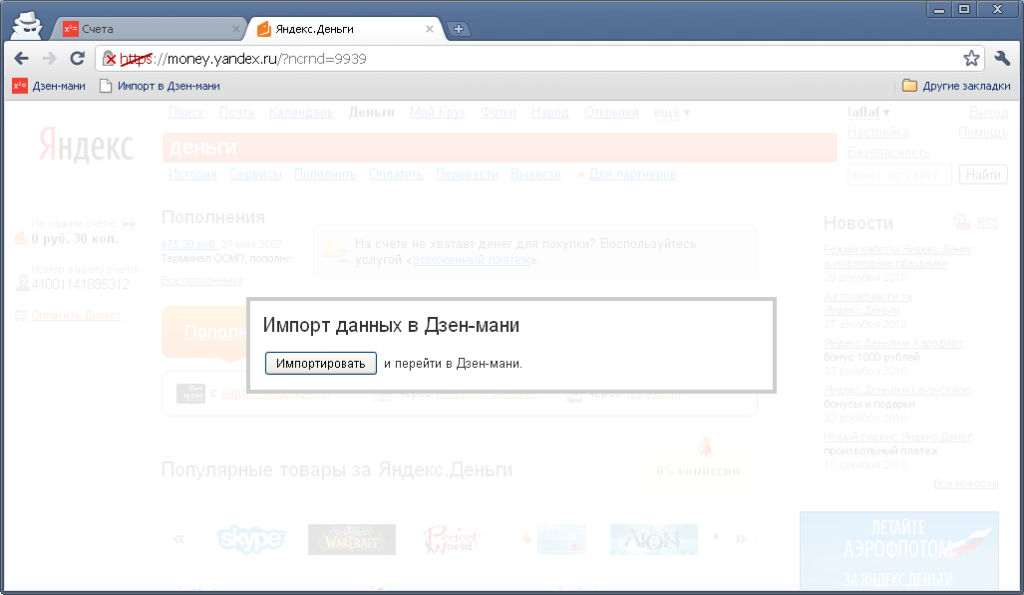Click the browser Forward arrow

(x=49, y=59)
